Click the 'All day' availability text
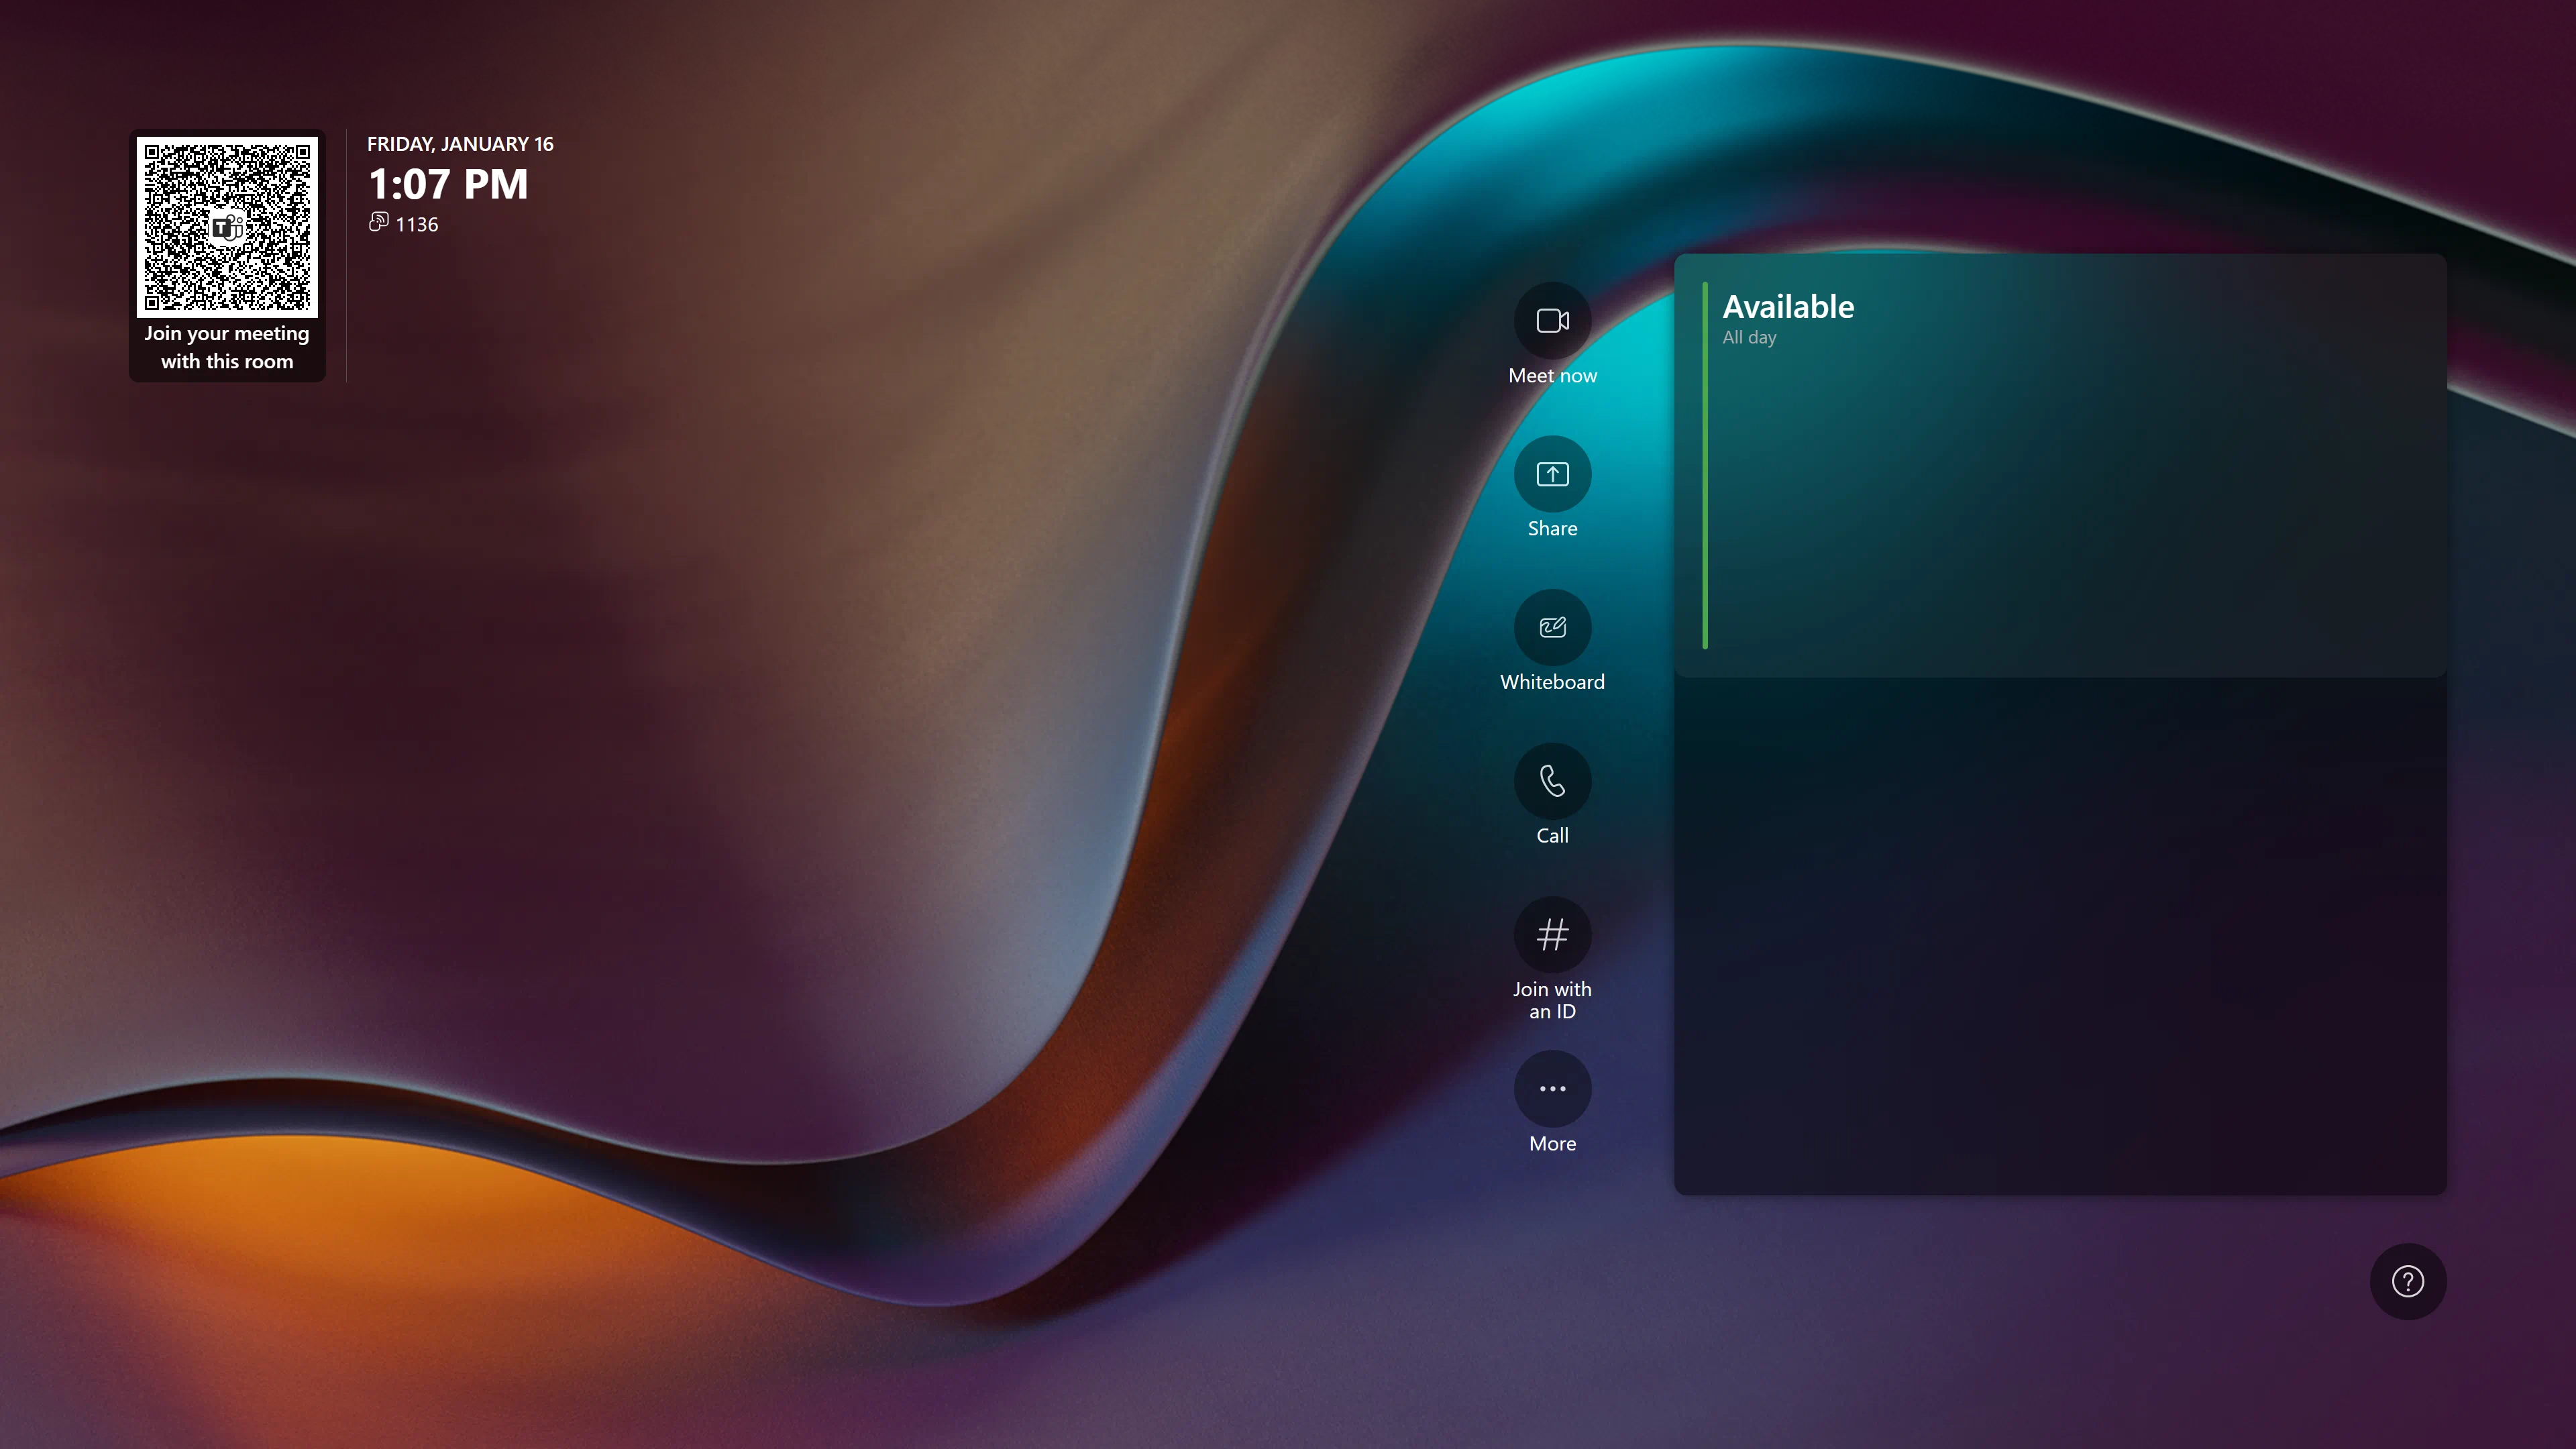 [1749, 338]
